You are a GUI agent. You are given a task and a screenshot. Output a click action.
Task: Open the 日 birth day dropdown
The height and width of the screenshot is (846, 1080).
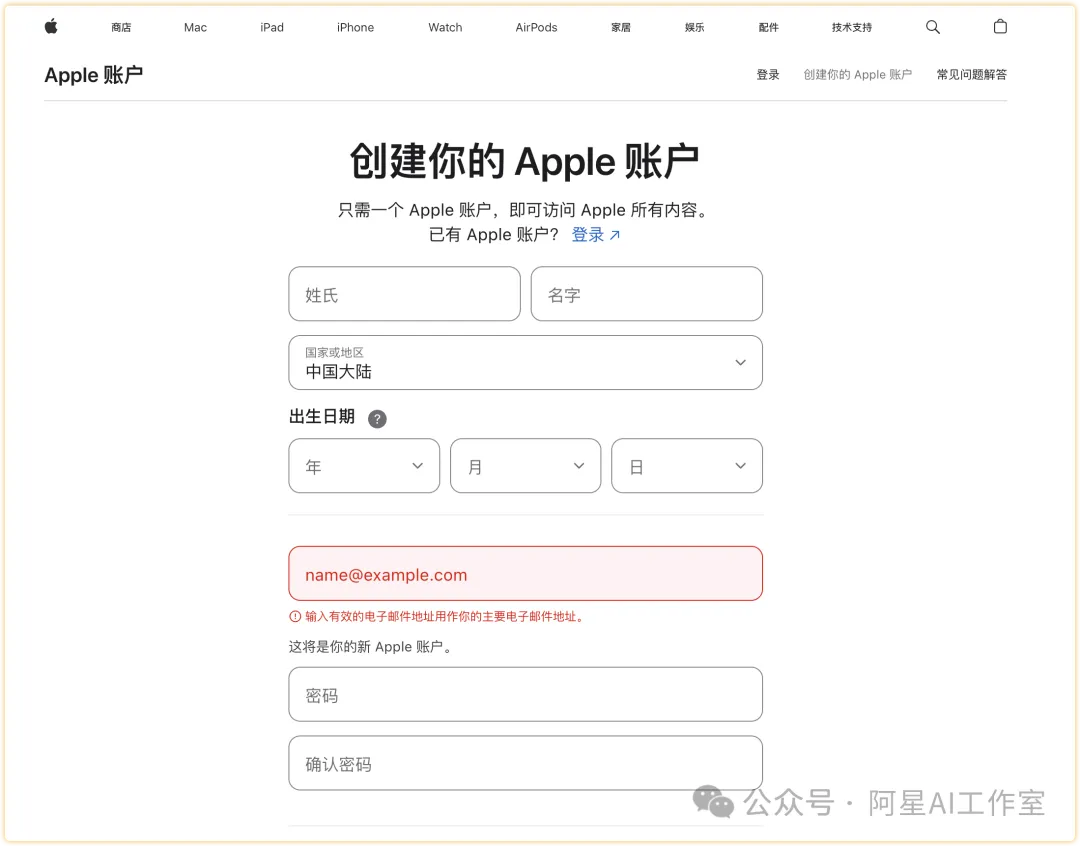687,466
